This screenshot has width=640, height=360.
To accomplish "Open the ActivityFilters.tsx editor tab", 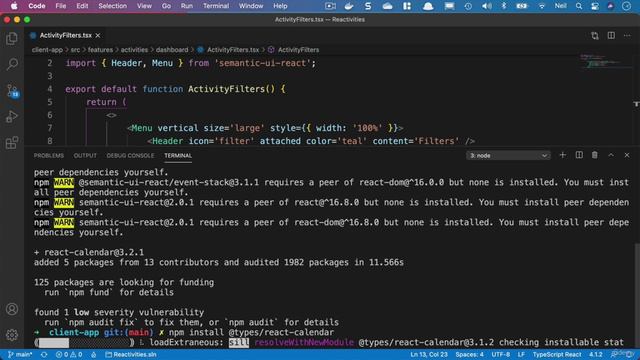I will (65, 36).
